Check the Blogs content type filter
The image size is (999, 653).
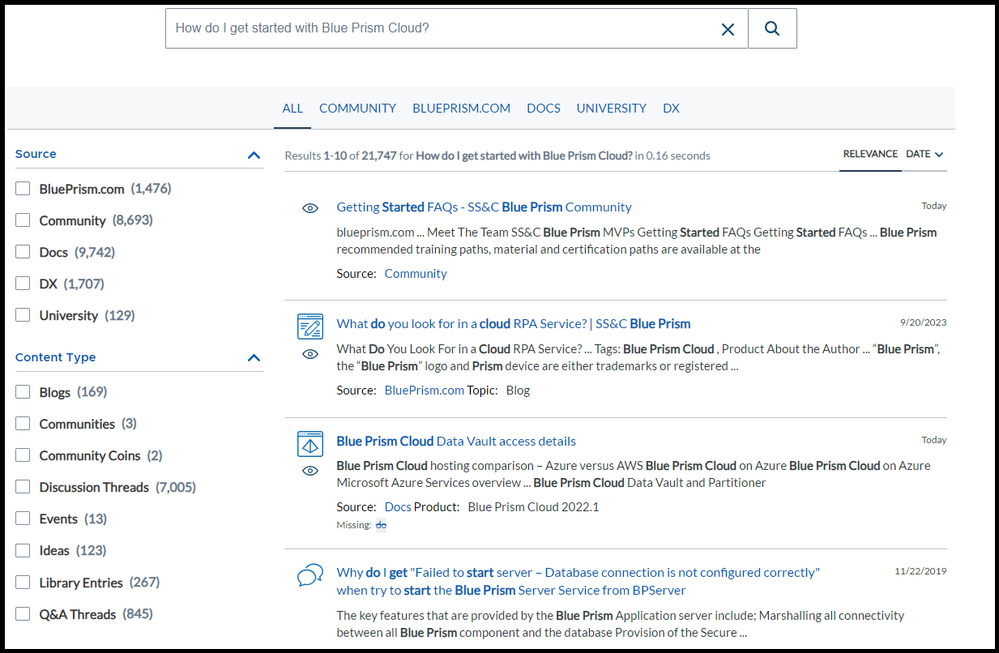(x=23, y=392)
